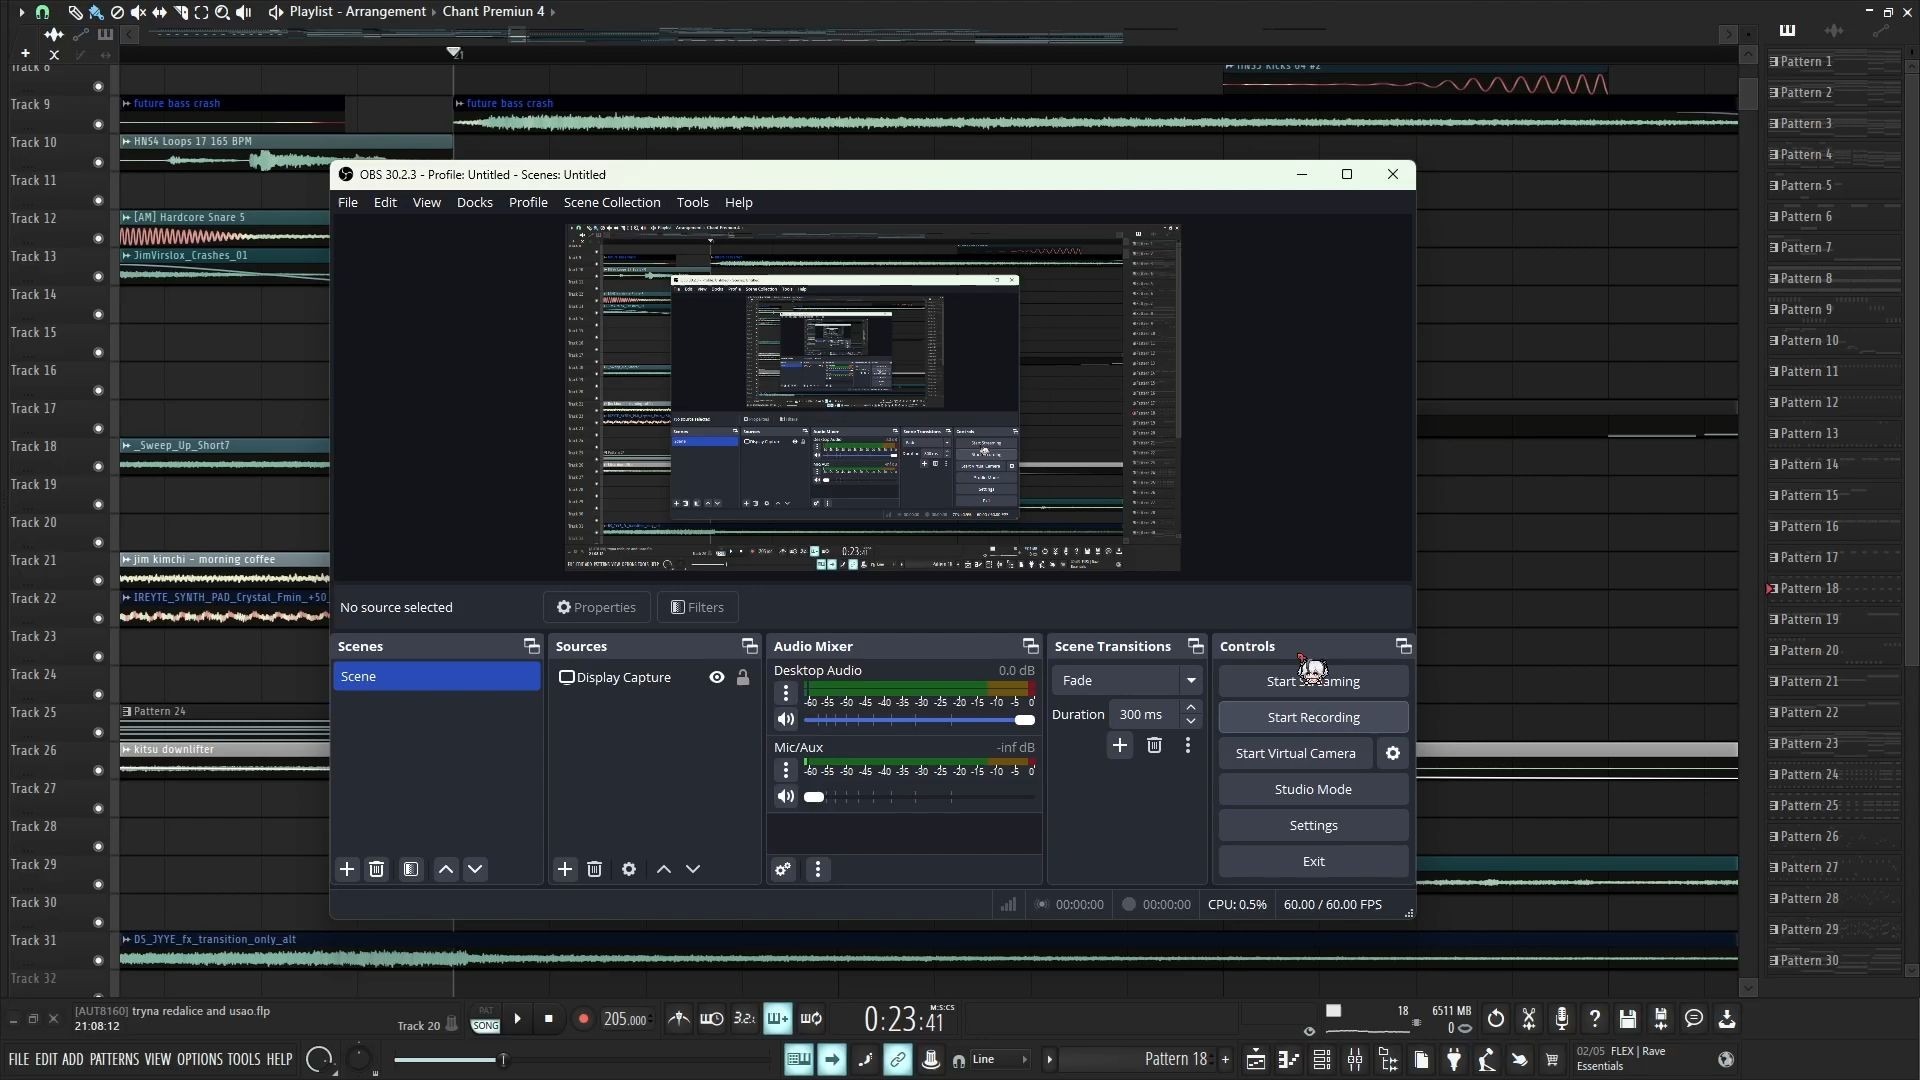Open Desktop Audio three-dot options menu

tap(786, 692)
